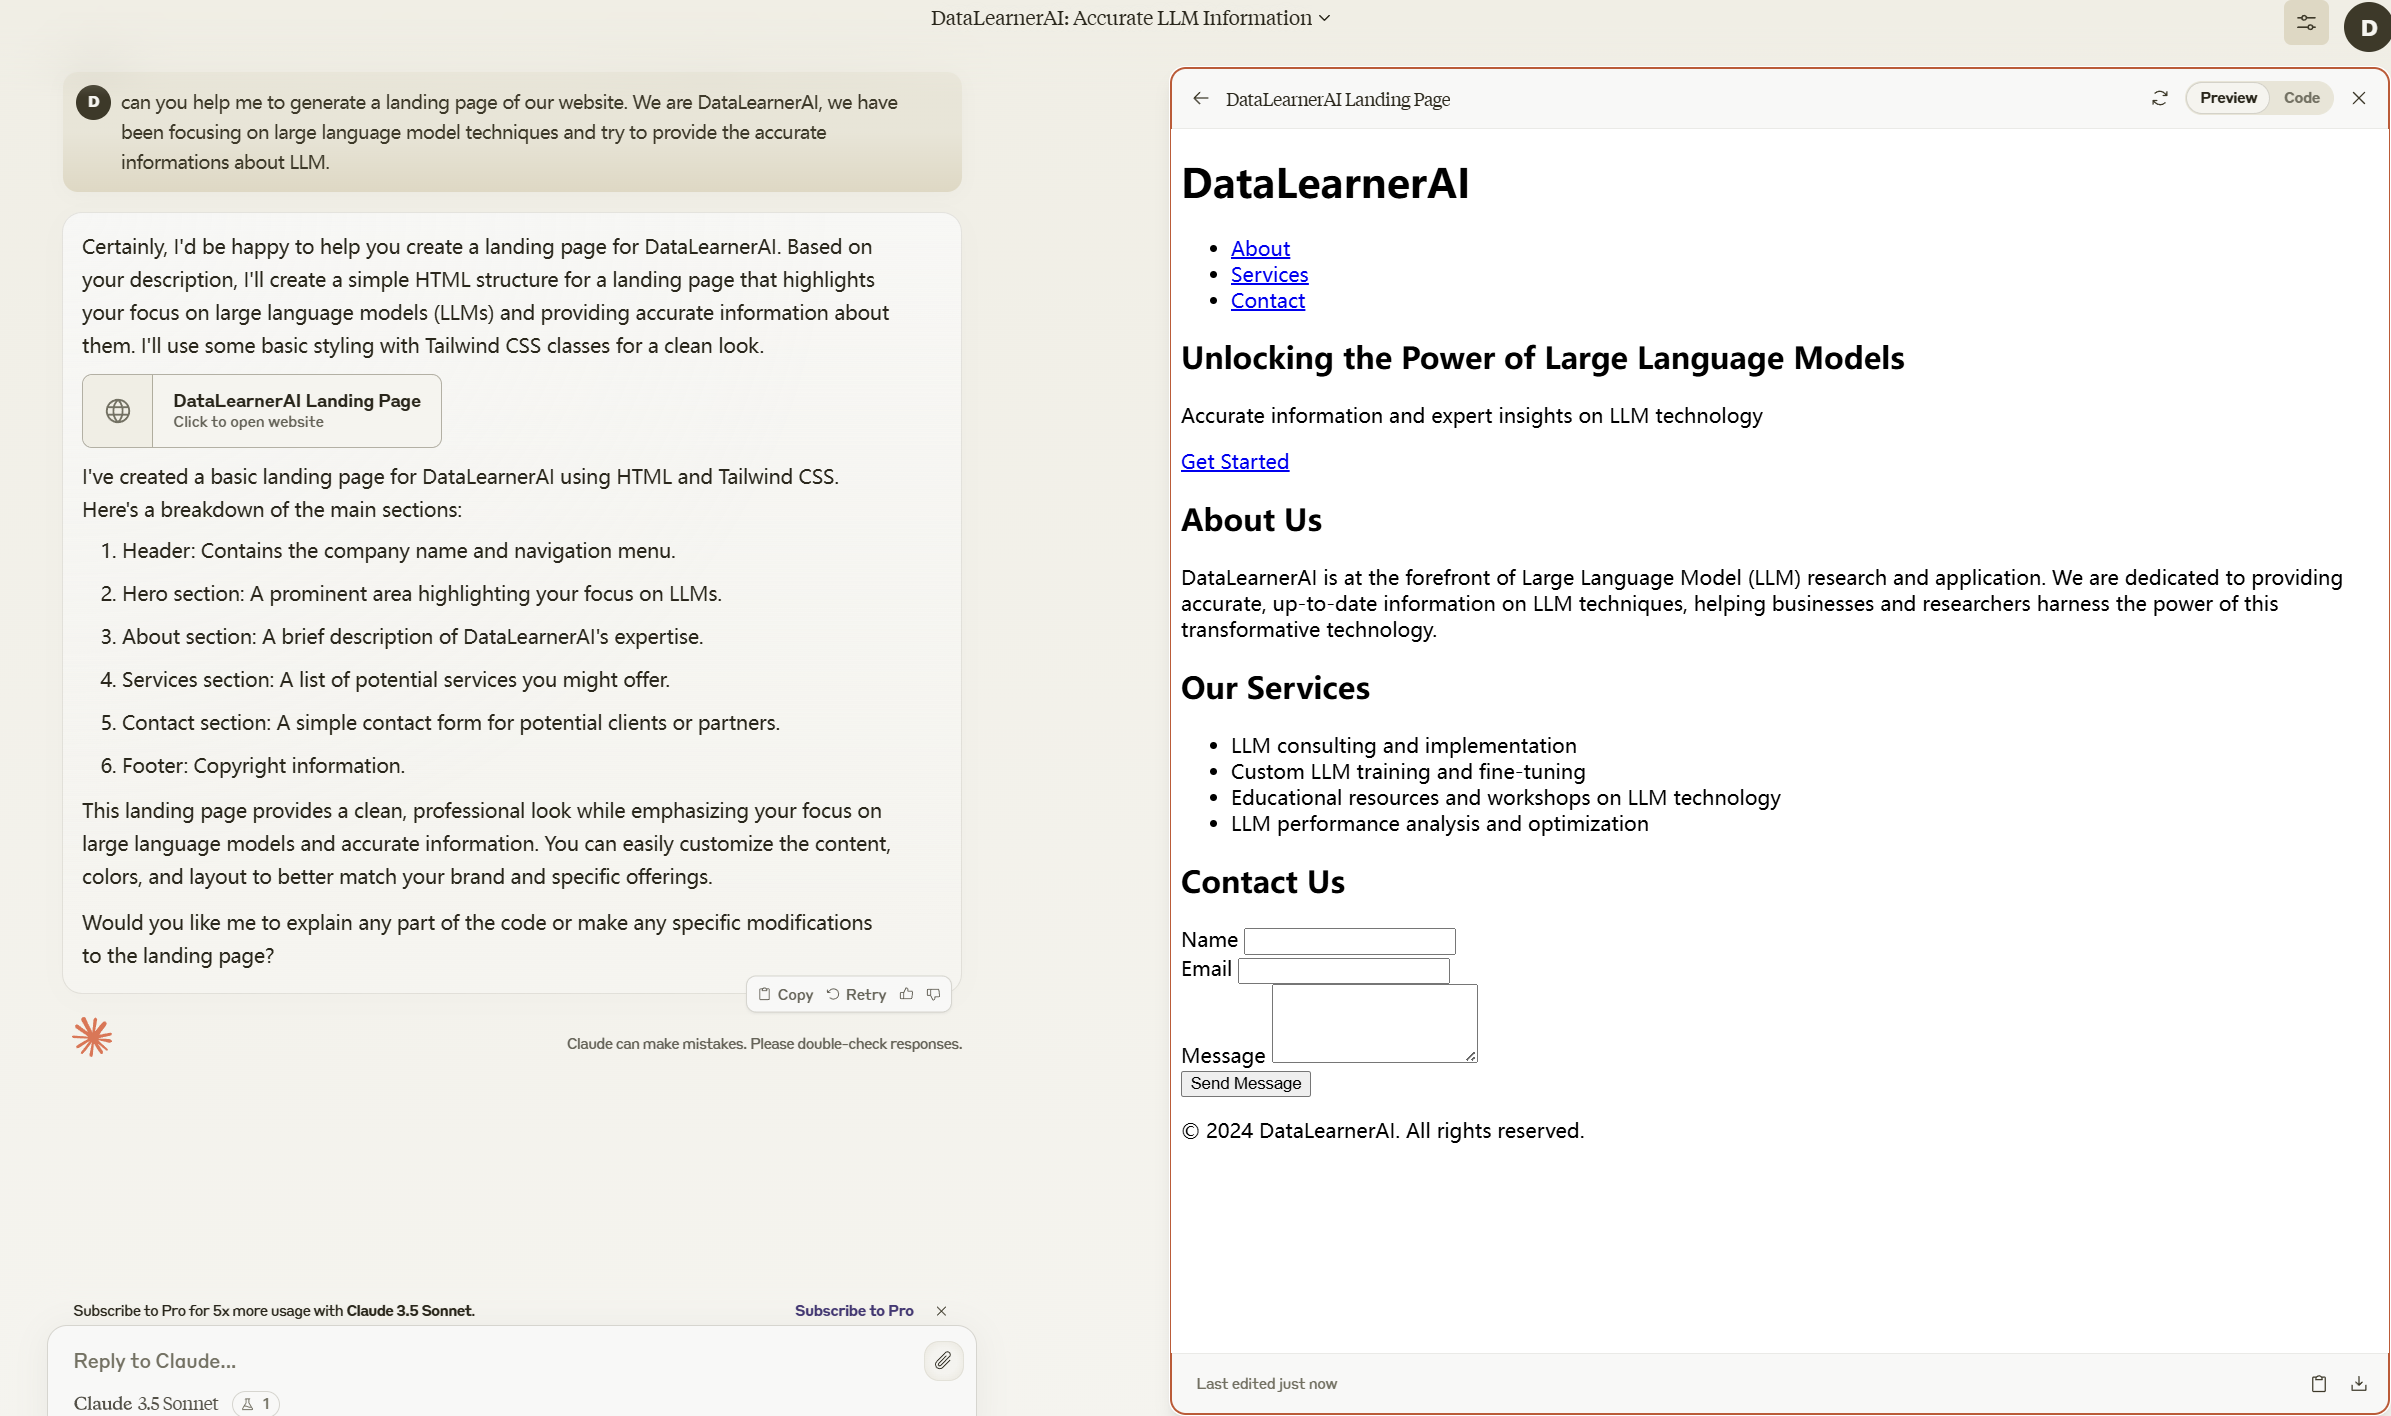2391x1416 pixels.
Task: Switch to the Code tab
Action: 2301,98
